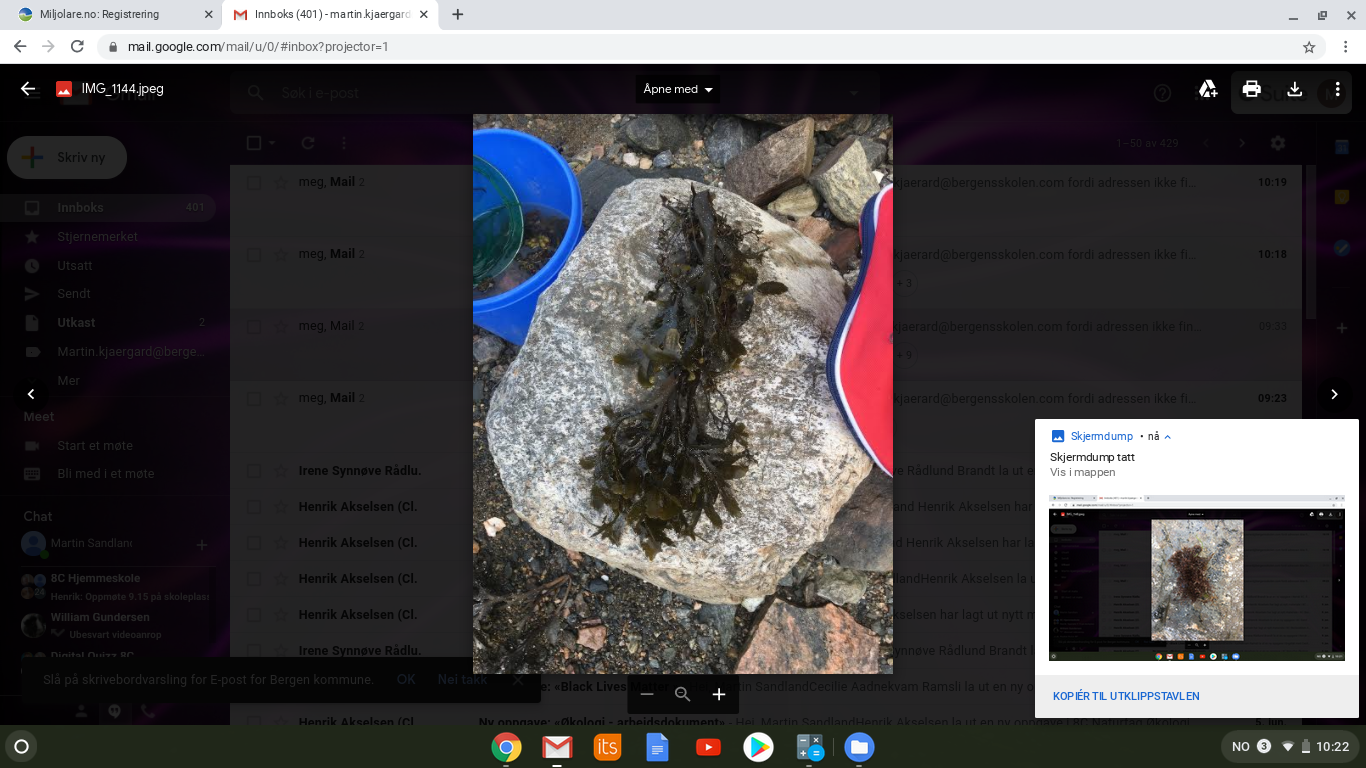
Task: Go back in browser history
Action: (x=20, y=46)
